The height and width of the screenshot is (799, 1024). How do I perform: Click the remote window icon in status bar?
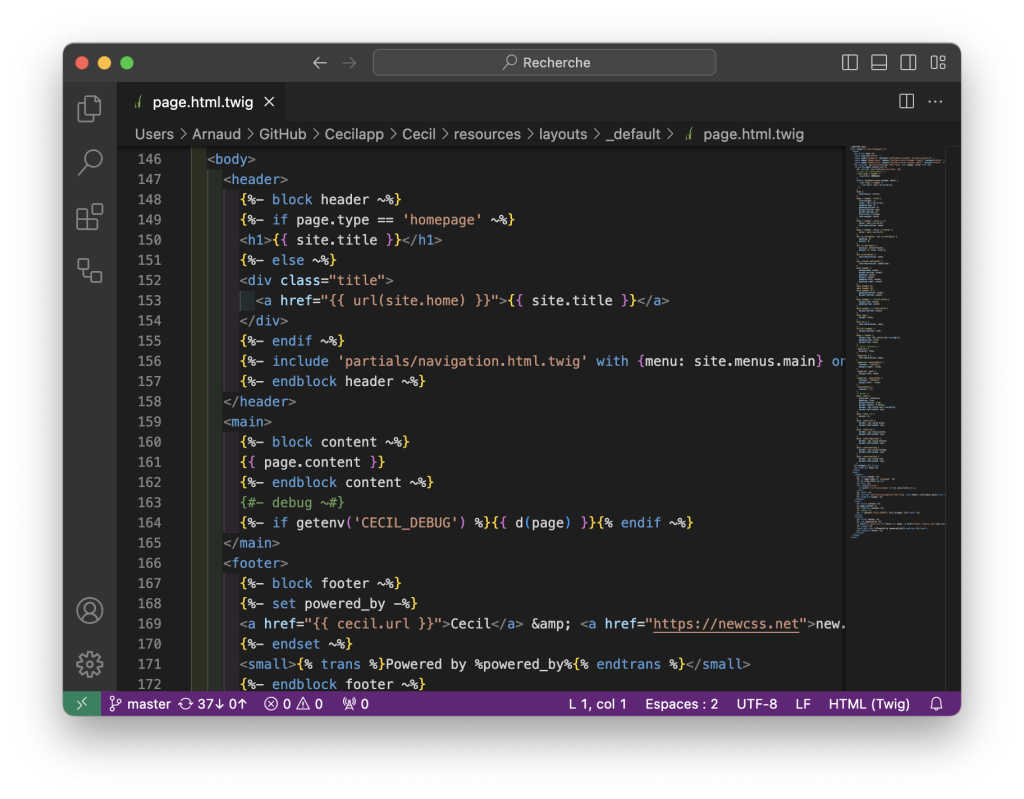click(82, 704)
